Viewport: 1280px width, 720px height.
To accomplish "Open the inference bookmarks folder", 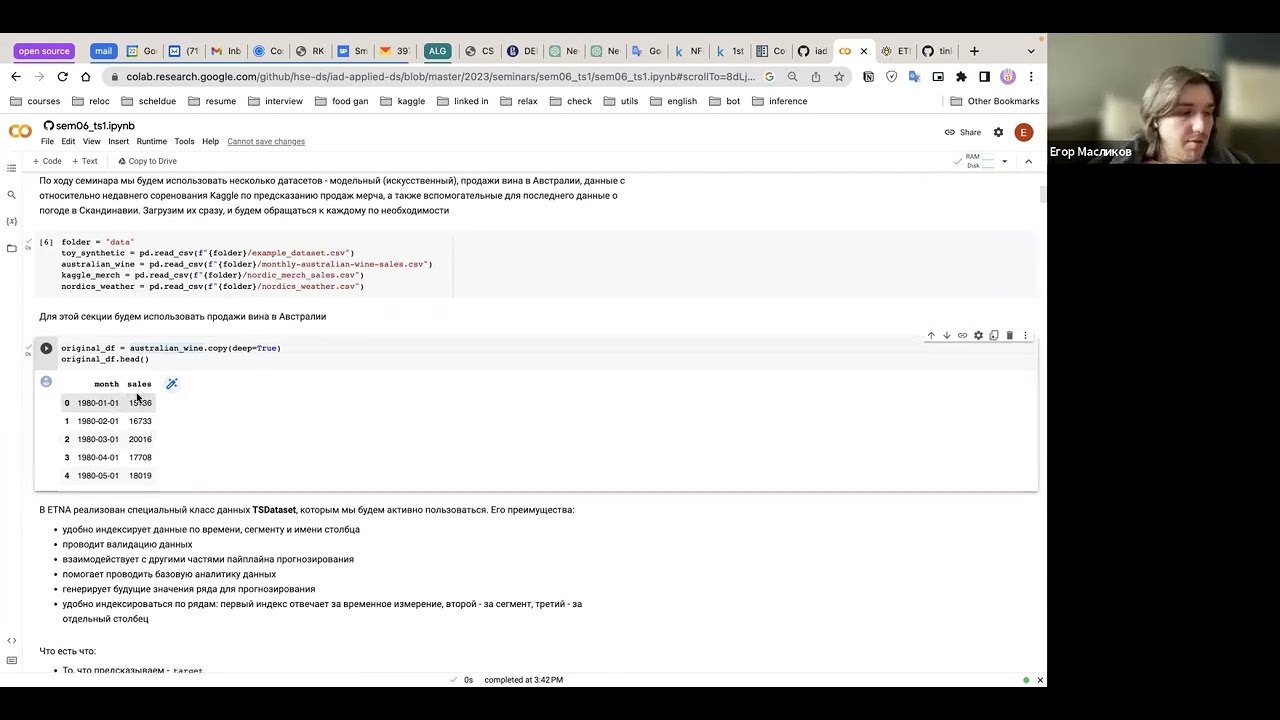I will click(x=779, y=101).
